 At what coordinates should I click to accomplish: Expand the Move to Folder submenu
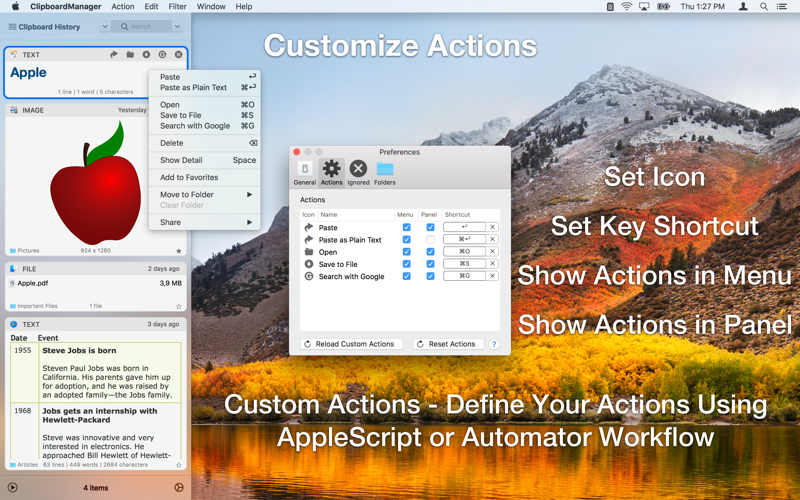coord(205,194)
